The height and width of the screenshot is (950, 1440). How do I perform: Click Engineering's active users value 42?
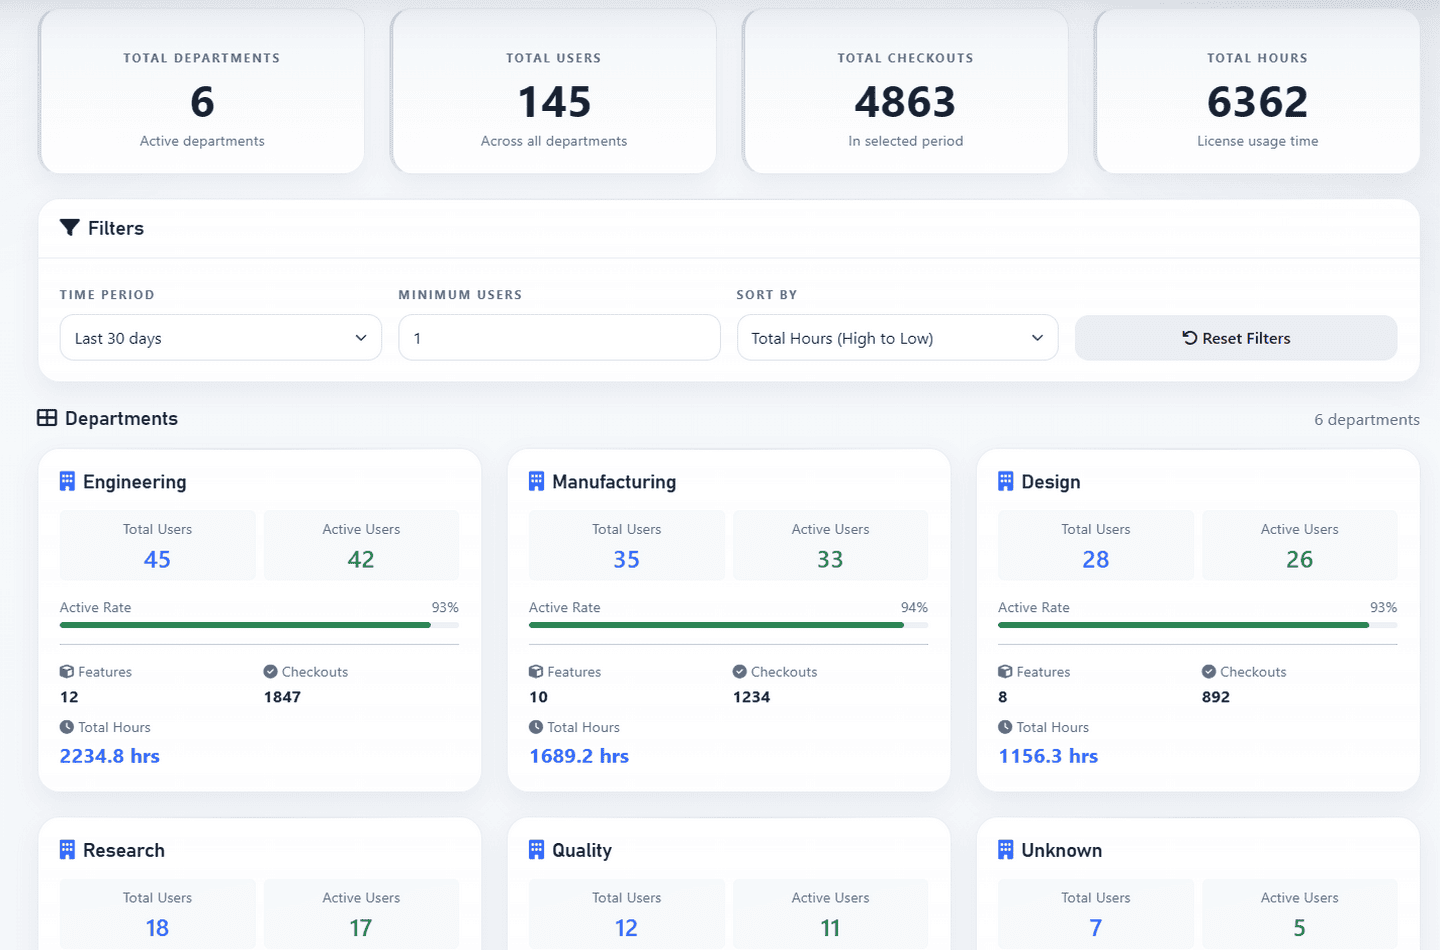(361, 559)
